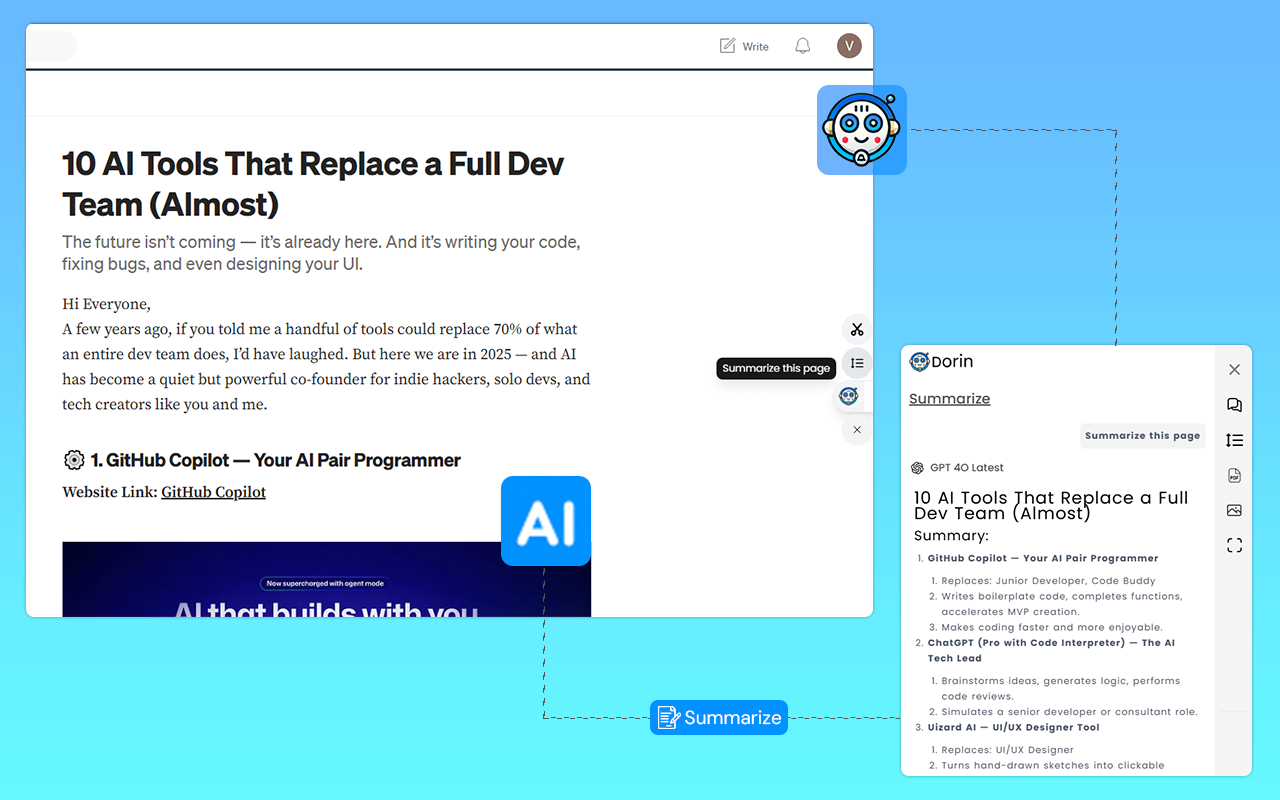1280x800 pixels.
Task: Click the summary line starting "Brainstorms ideas"
Action: [1061, 689]
